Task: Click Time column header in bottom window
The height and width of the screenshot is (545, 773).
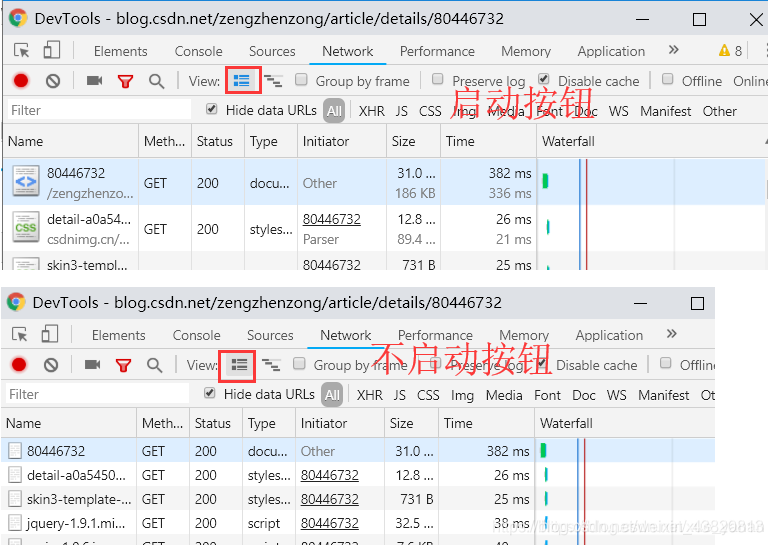Action: pyautogui.click(x=486, y=423)
